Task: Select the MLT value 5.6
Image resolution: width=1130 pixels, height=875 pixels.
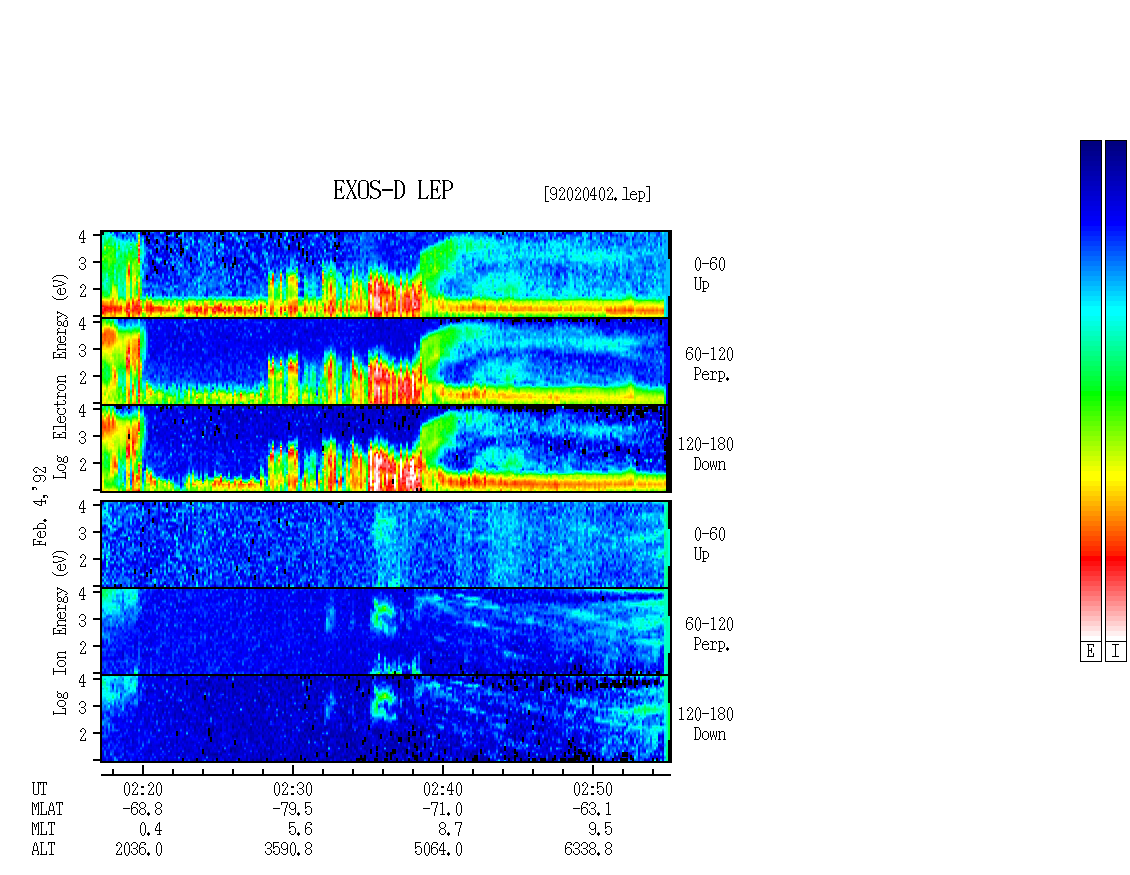Action: coord(301,830)
